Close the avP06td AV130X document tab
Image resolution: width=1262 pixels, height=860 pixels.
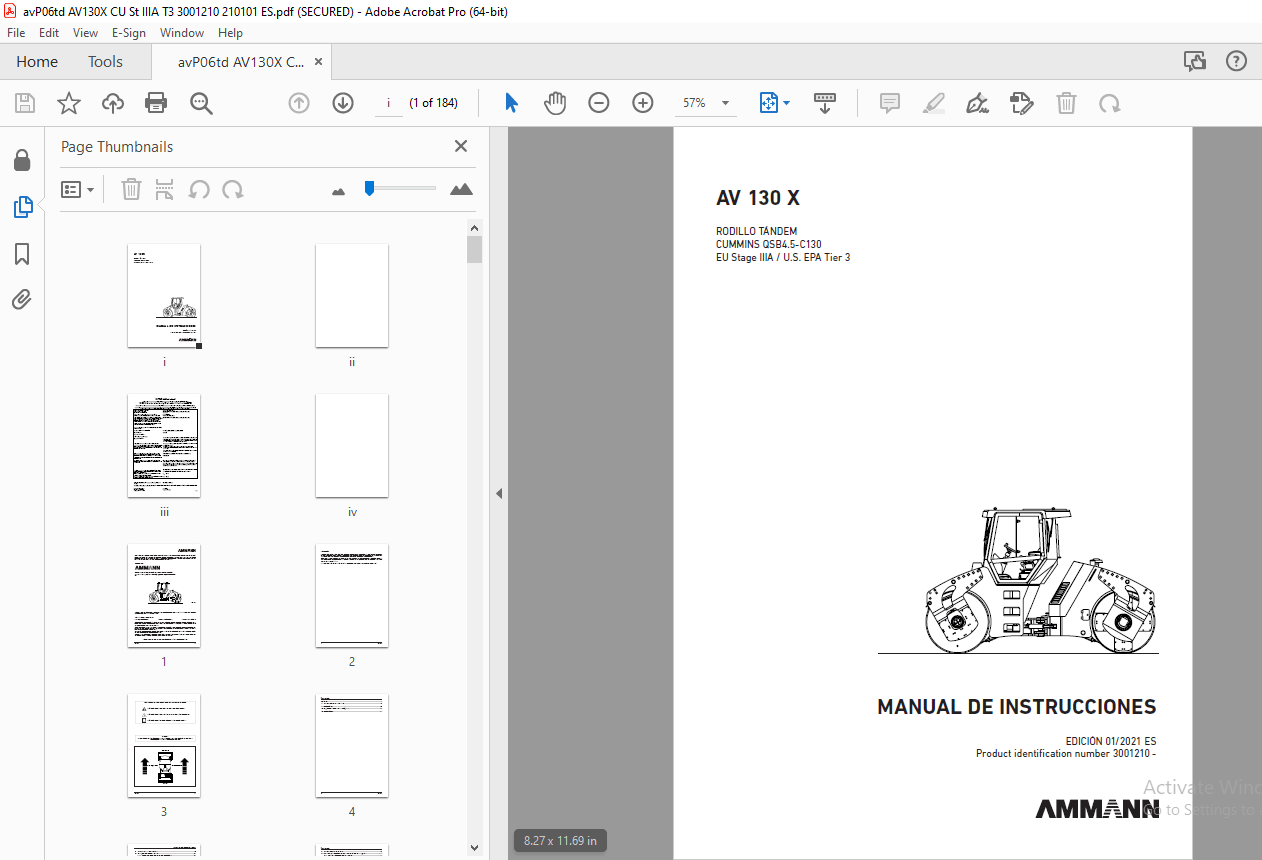(318, 61)
